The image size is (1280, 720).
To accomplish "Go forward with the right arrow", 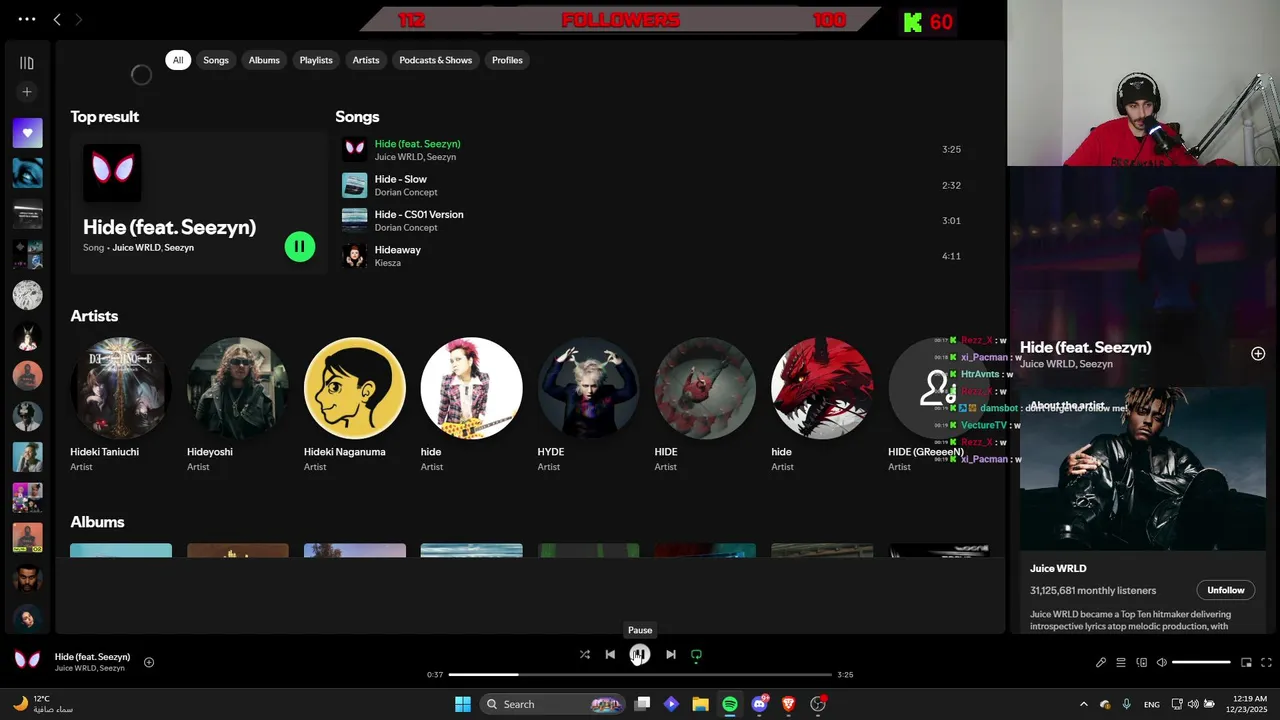I will [x=79, y=19].
